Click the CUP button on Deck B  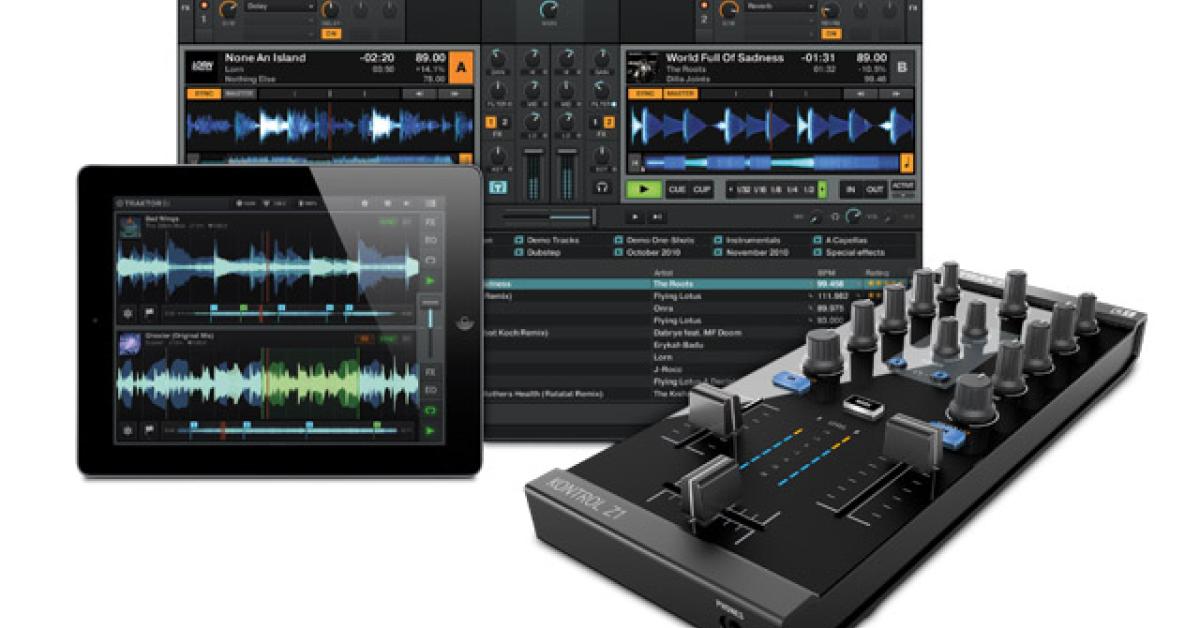point(702,189)
